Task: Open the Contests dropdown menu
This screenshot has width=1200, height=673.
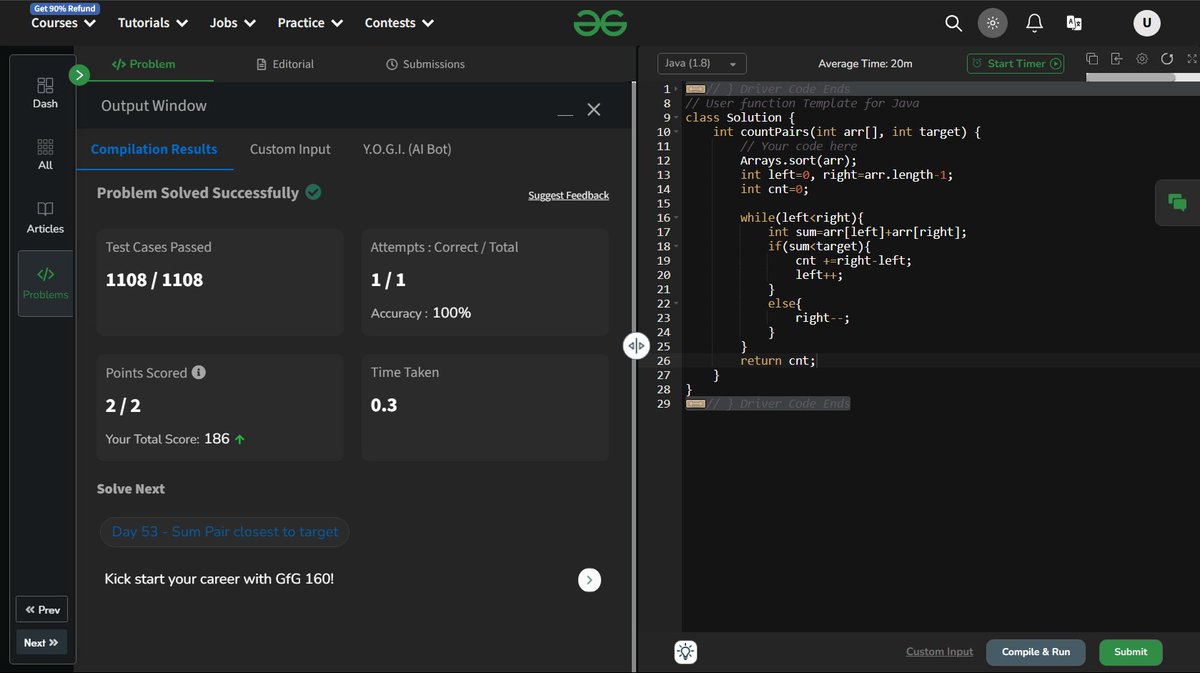Action: pos(399,23)
